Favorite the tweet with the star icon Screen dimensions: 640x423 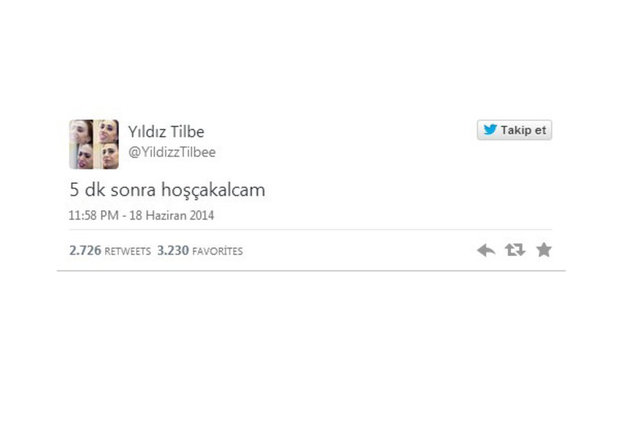(544, 249)
